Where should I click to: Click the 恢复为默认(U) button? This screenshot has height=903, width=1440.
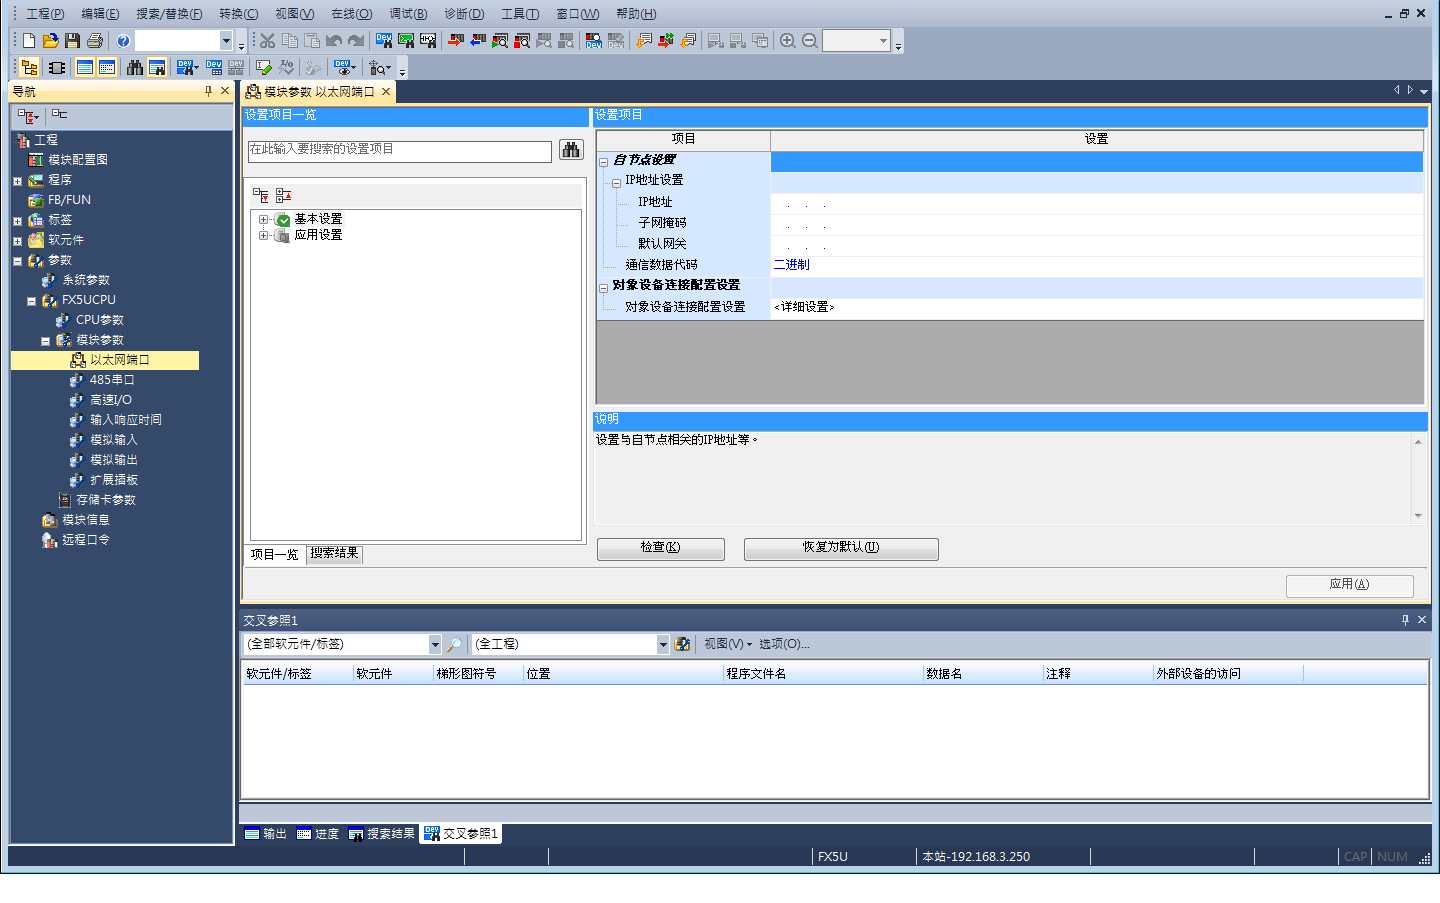pos(840,548)
